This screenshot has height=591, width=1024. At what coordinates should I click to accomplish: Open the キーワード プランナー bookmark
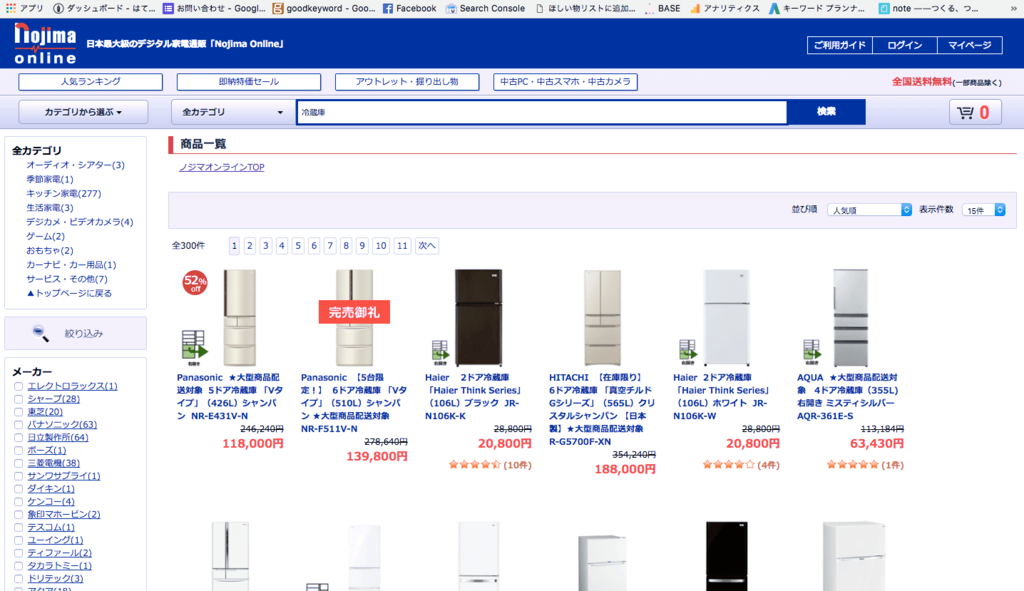817,8
